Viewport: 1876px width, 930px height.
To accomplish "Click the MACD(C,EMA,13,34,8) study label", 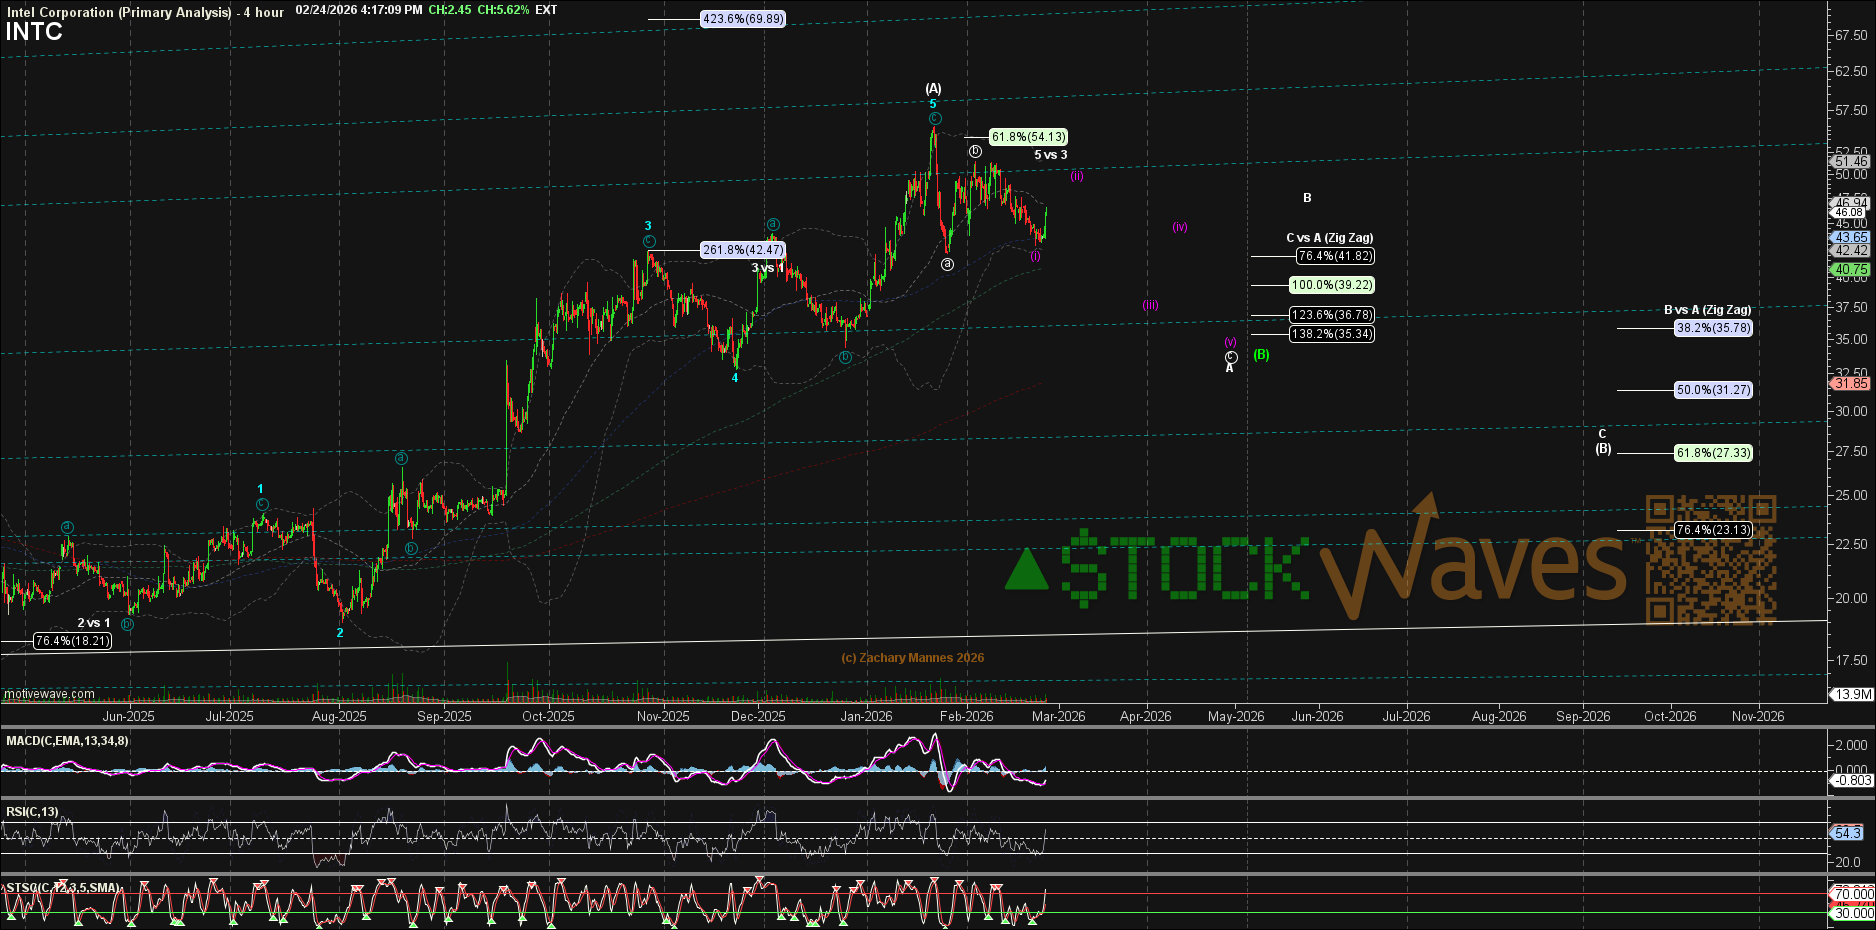I will [x=67, y=741].
